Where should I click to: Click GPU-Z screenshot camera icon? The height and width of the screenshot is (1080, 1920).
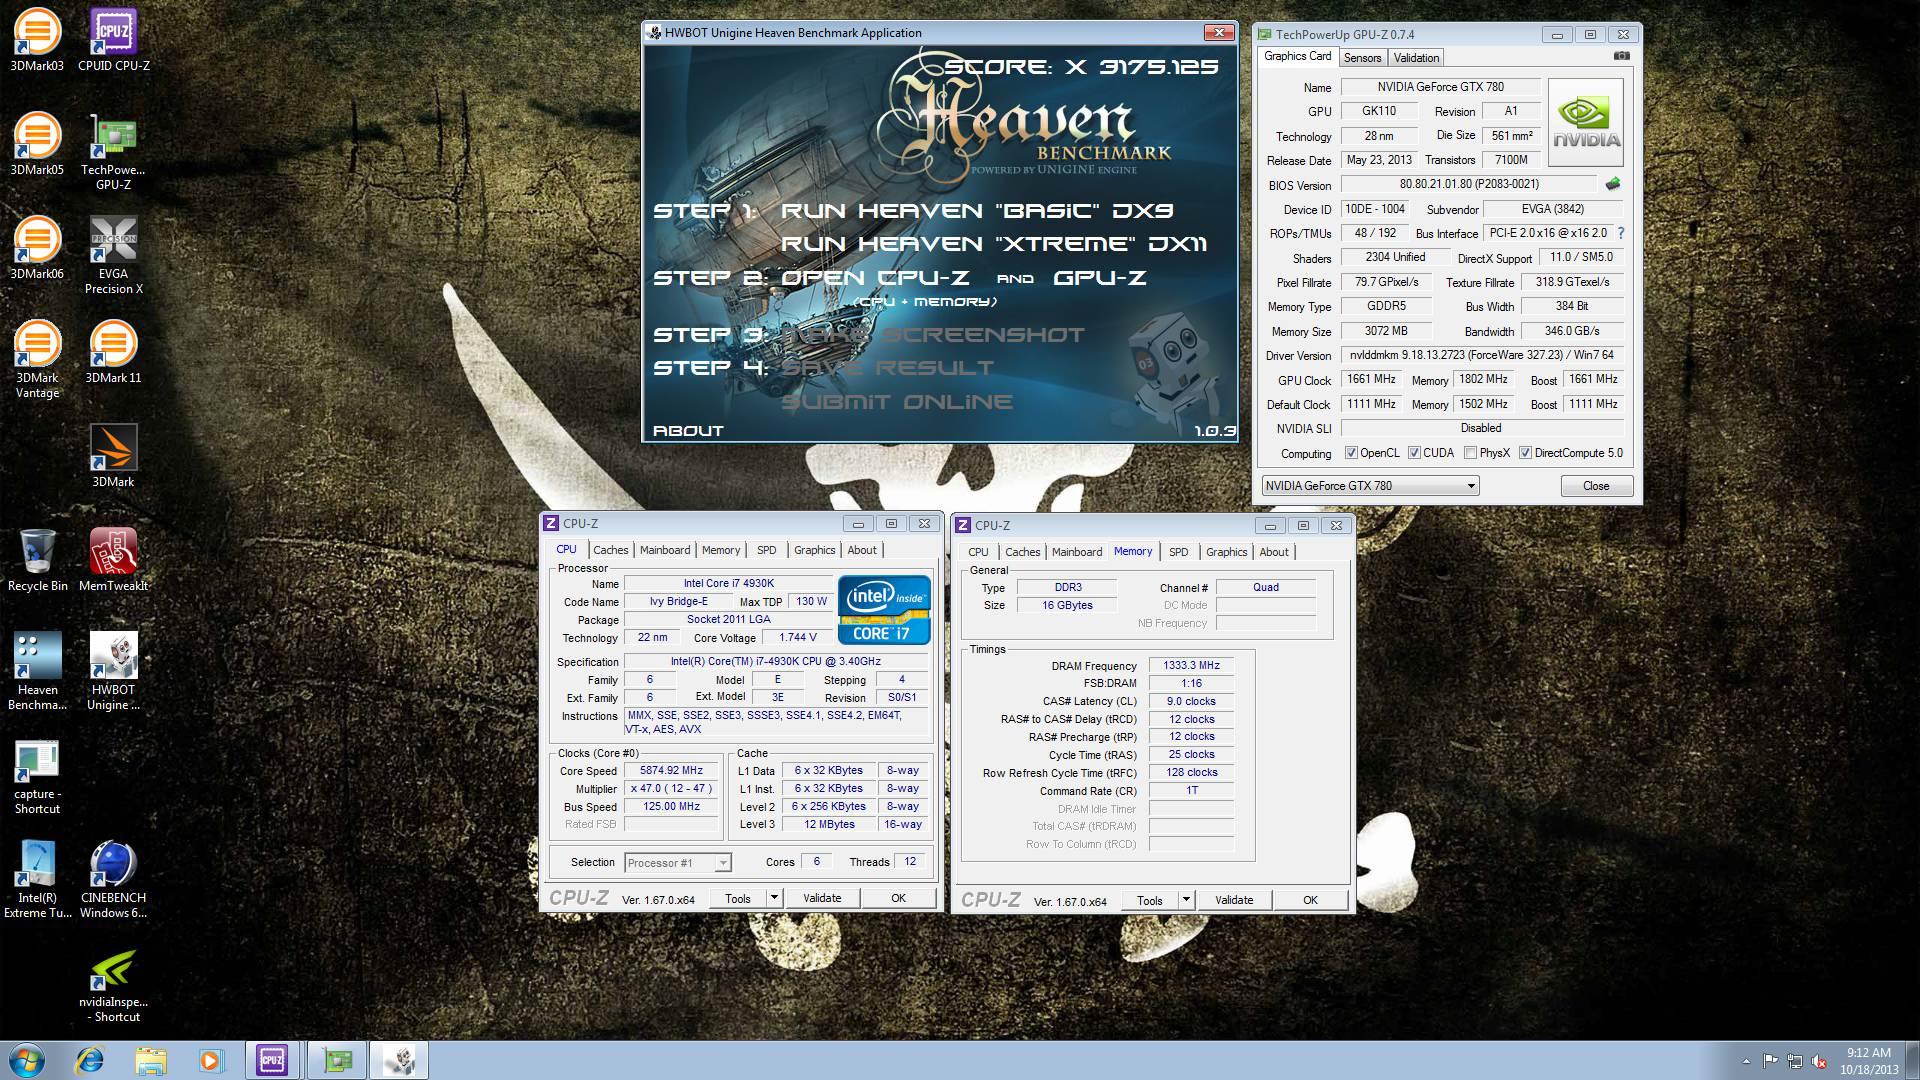tap(1621, 56)
